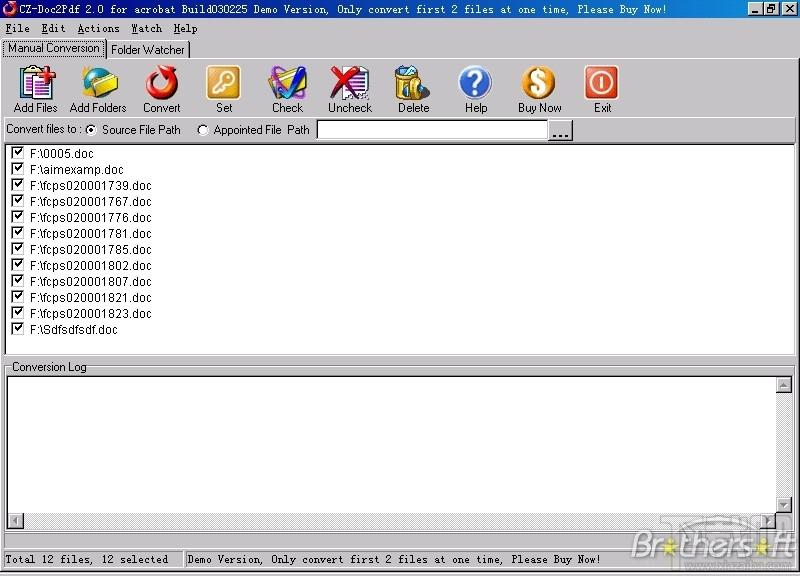Switch to the Folder Watcher tab
Screen dimensions: 800x576
click(148, 50)
